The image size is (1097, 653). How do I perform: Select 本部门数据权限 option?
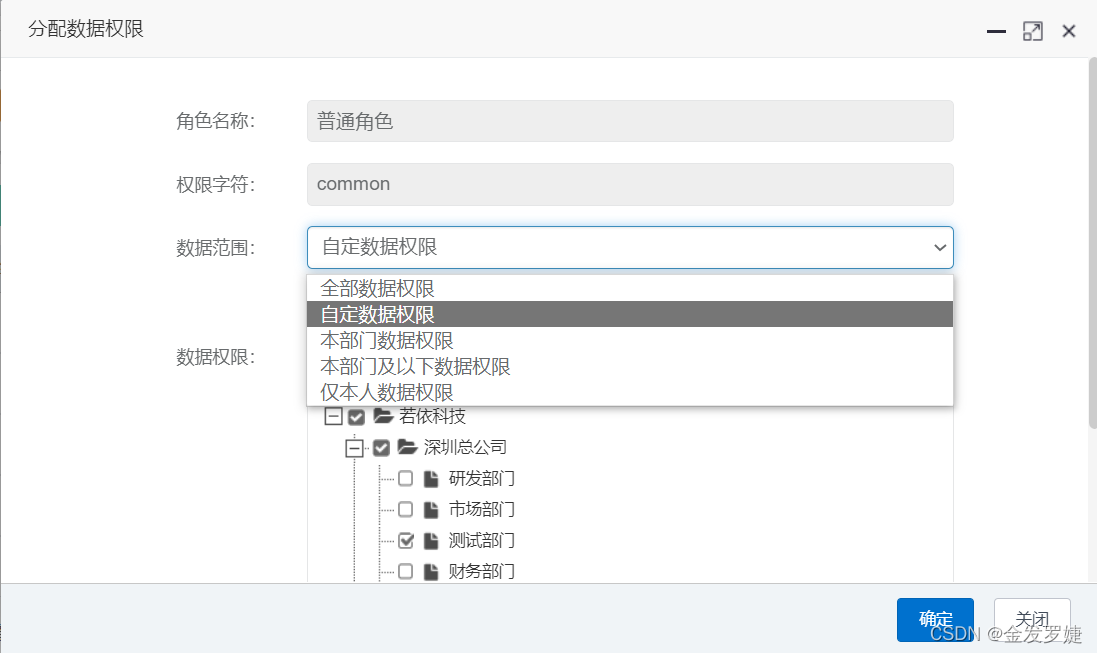point(630,340)
